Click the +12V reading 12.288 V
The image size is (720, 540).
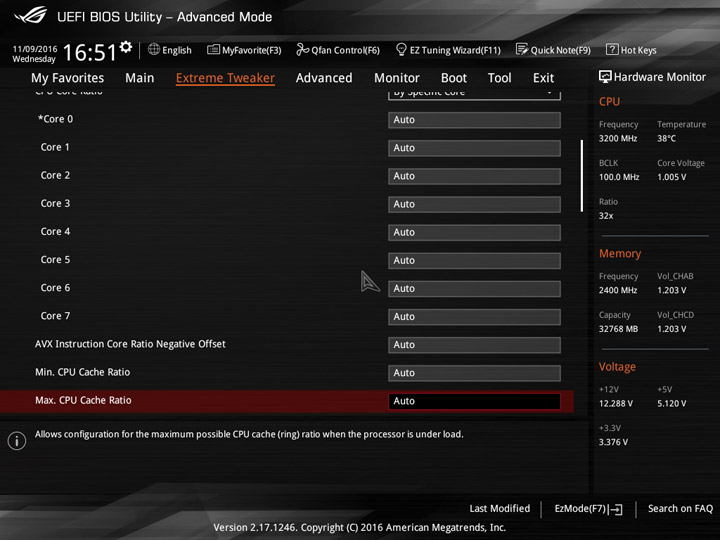click(x=616, y=403)
